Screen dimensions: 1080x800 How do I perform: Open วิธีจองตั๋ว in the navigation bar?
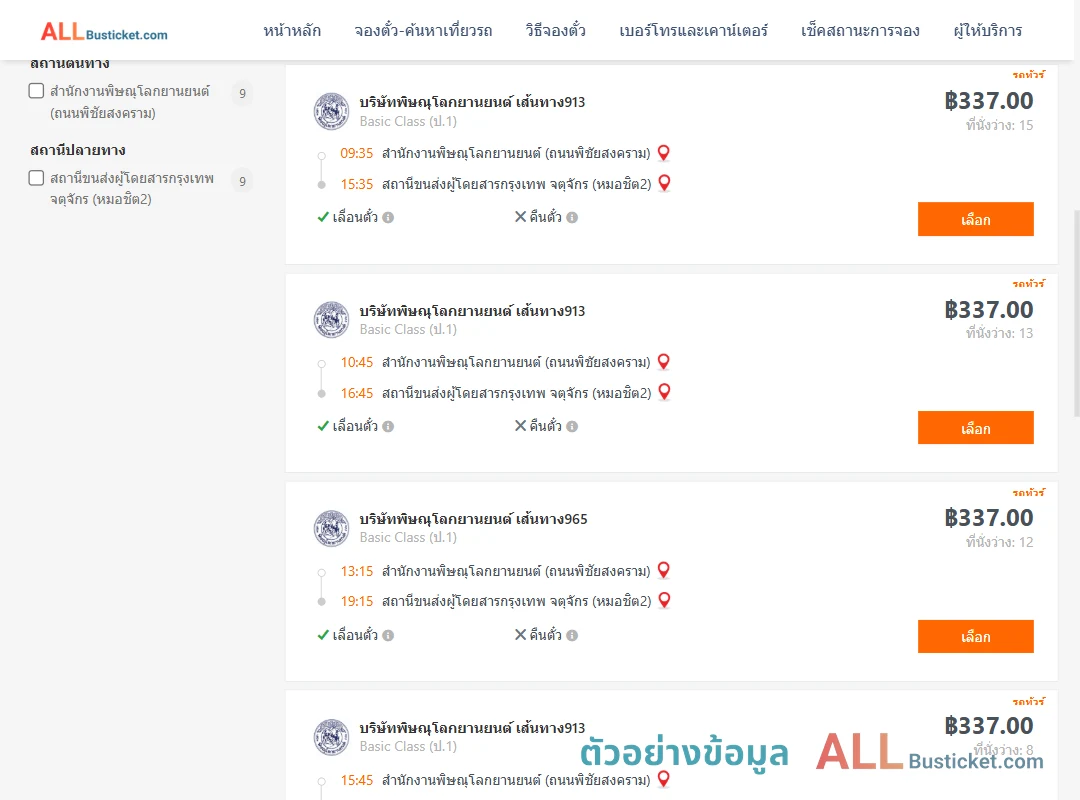coord(555,31)
